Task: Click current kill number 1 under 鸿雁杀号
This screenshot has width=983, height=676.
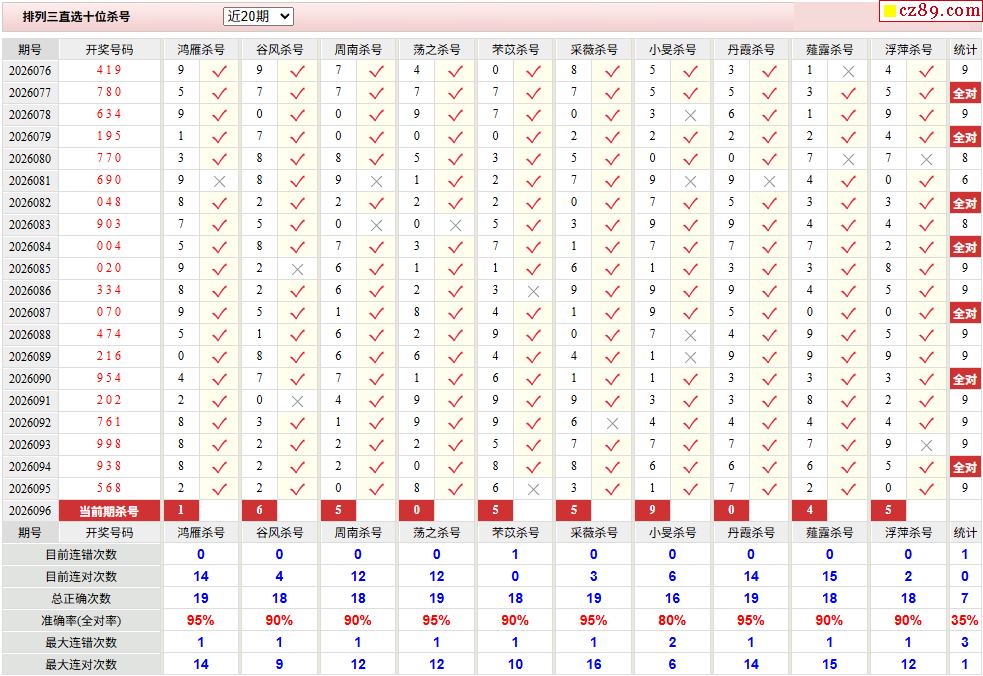Action: point(181,510)
